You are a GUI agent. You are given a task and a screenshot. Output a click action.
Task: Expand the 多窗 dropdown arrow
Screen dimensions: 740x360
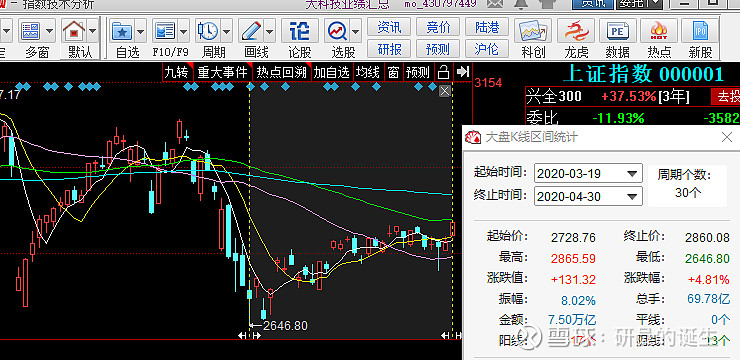[x=49, y=32]
